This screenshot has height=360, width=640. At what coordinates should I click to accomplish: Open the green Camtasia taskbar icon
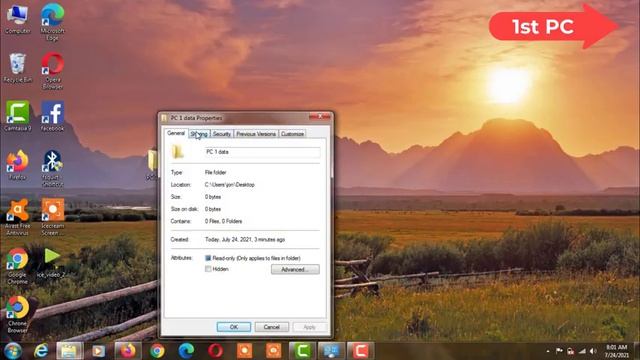pos(302,351)
